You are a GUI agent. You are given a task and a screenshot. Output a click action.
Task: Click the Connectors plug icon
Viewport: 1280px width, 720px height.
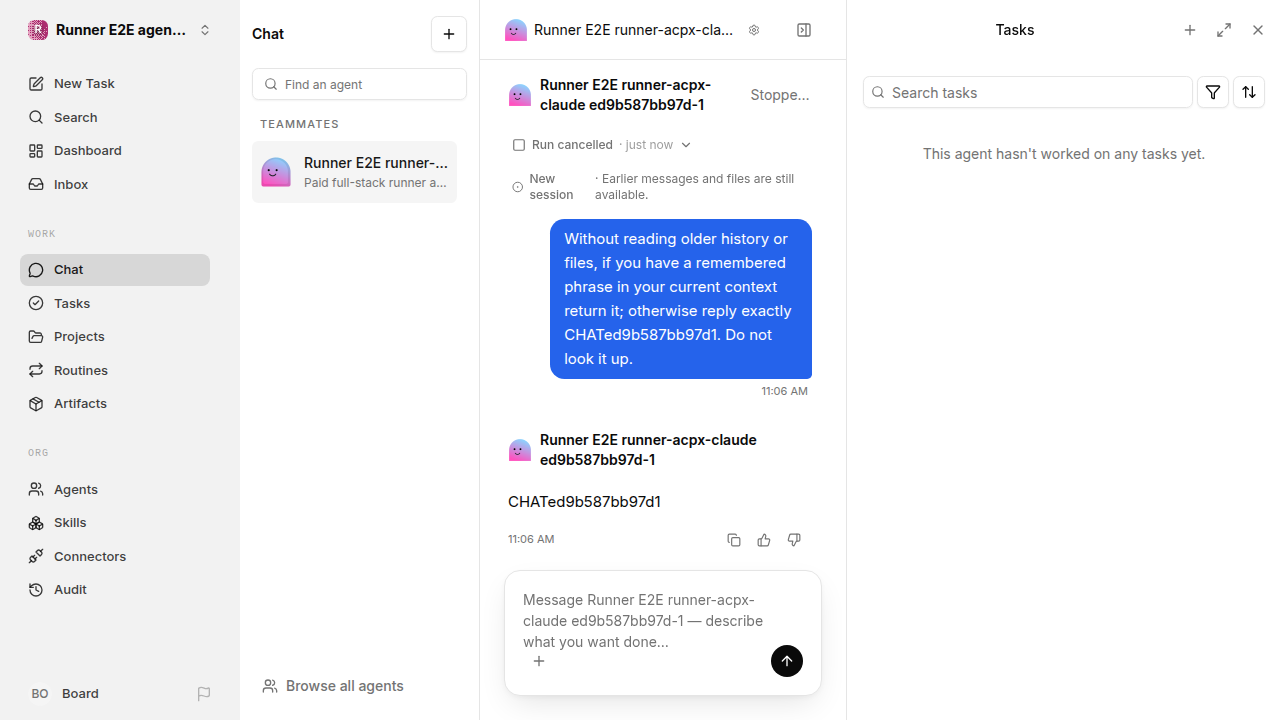(36, 556)
